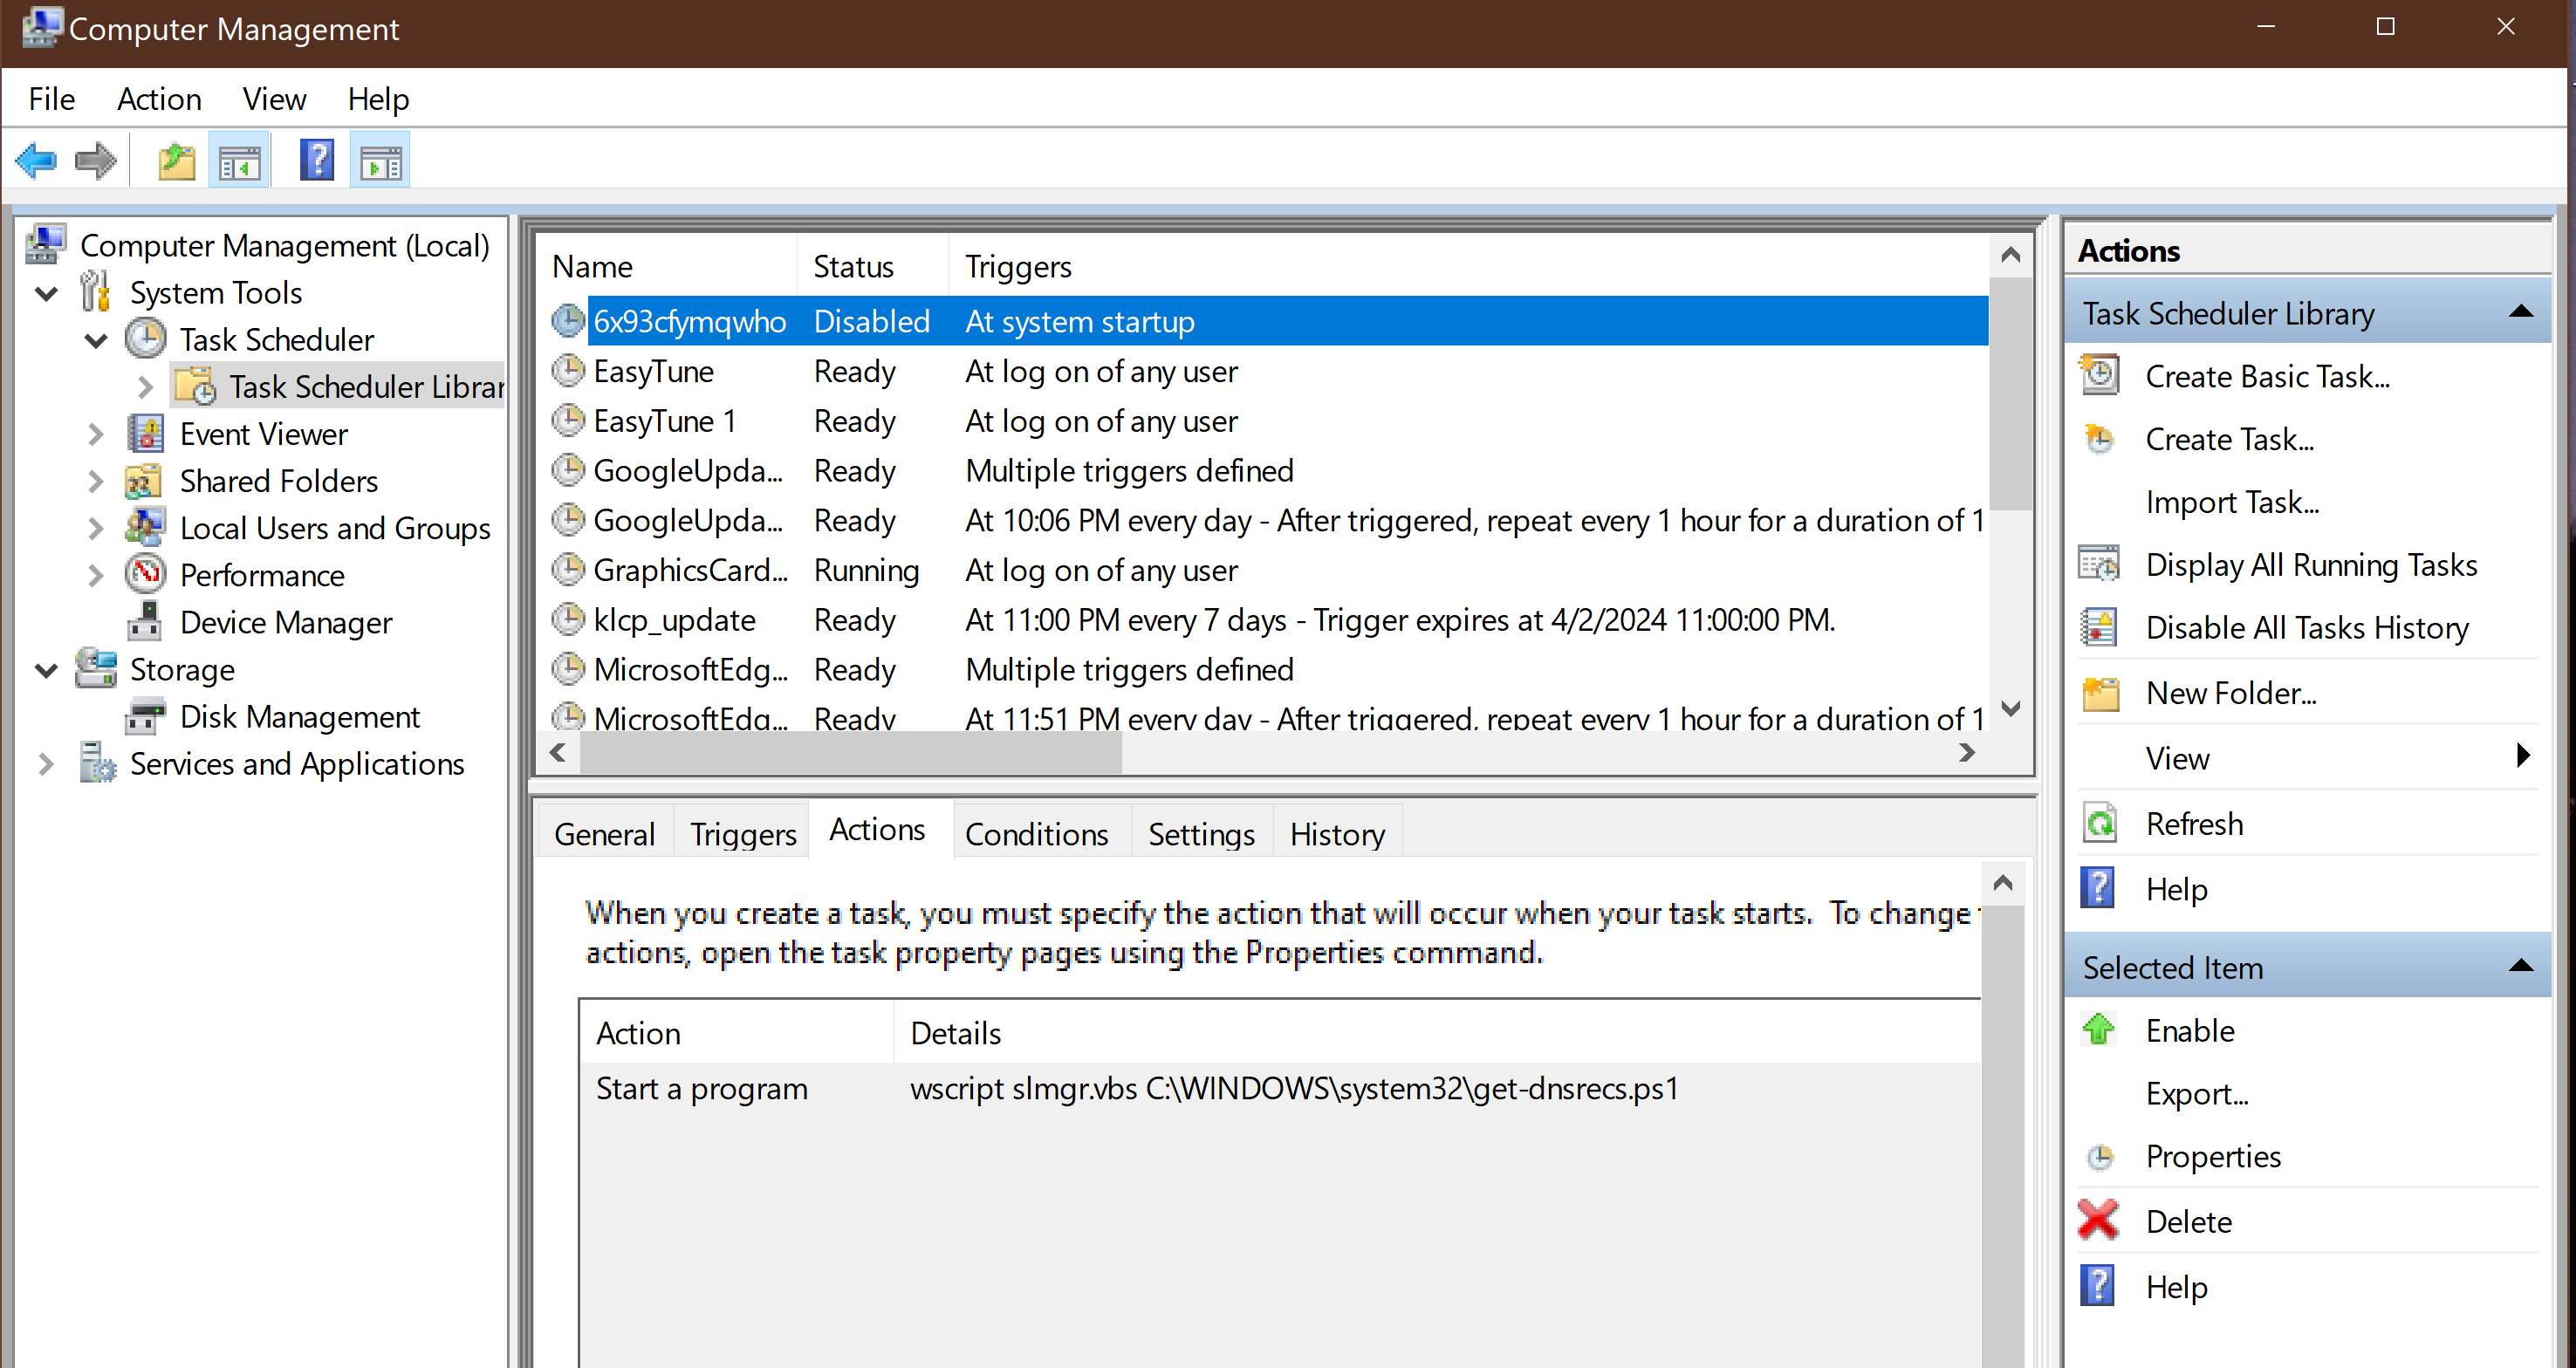Click Export... in Selected Item

click(2197, 1094)
